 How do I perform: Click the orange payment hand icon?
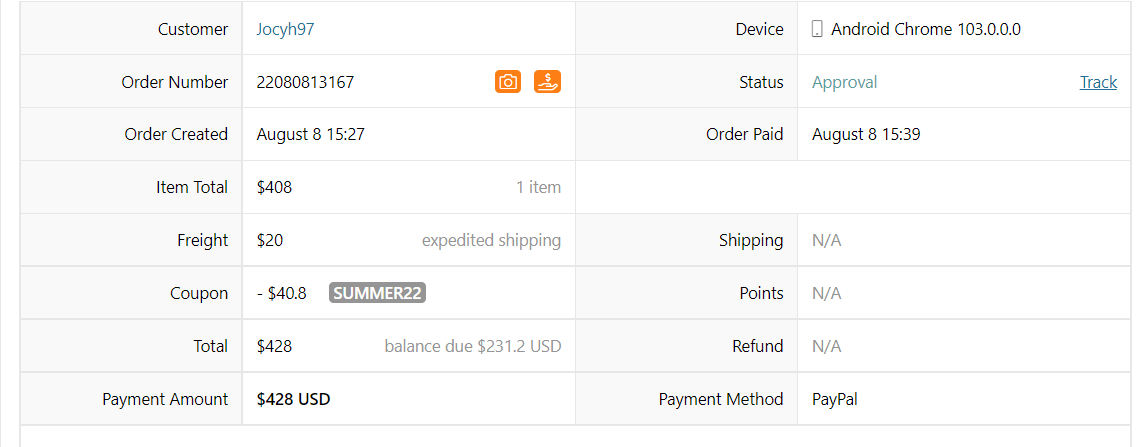point(548,81)
